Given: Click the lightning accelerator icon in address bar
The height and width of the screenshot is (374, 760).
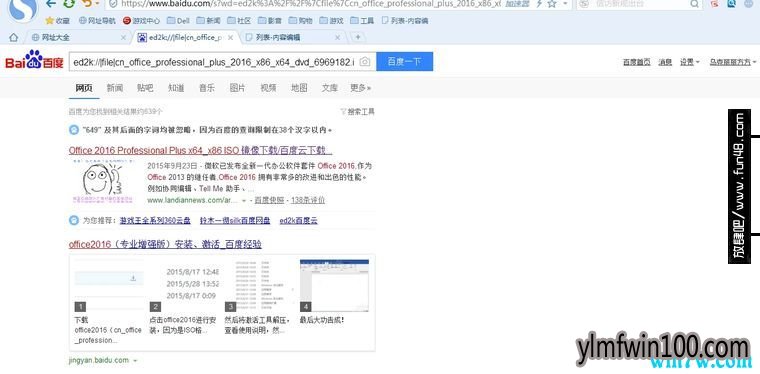Looking at the screenshot, I should pyautogui.click(x=539, y=4).
